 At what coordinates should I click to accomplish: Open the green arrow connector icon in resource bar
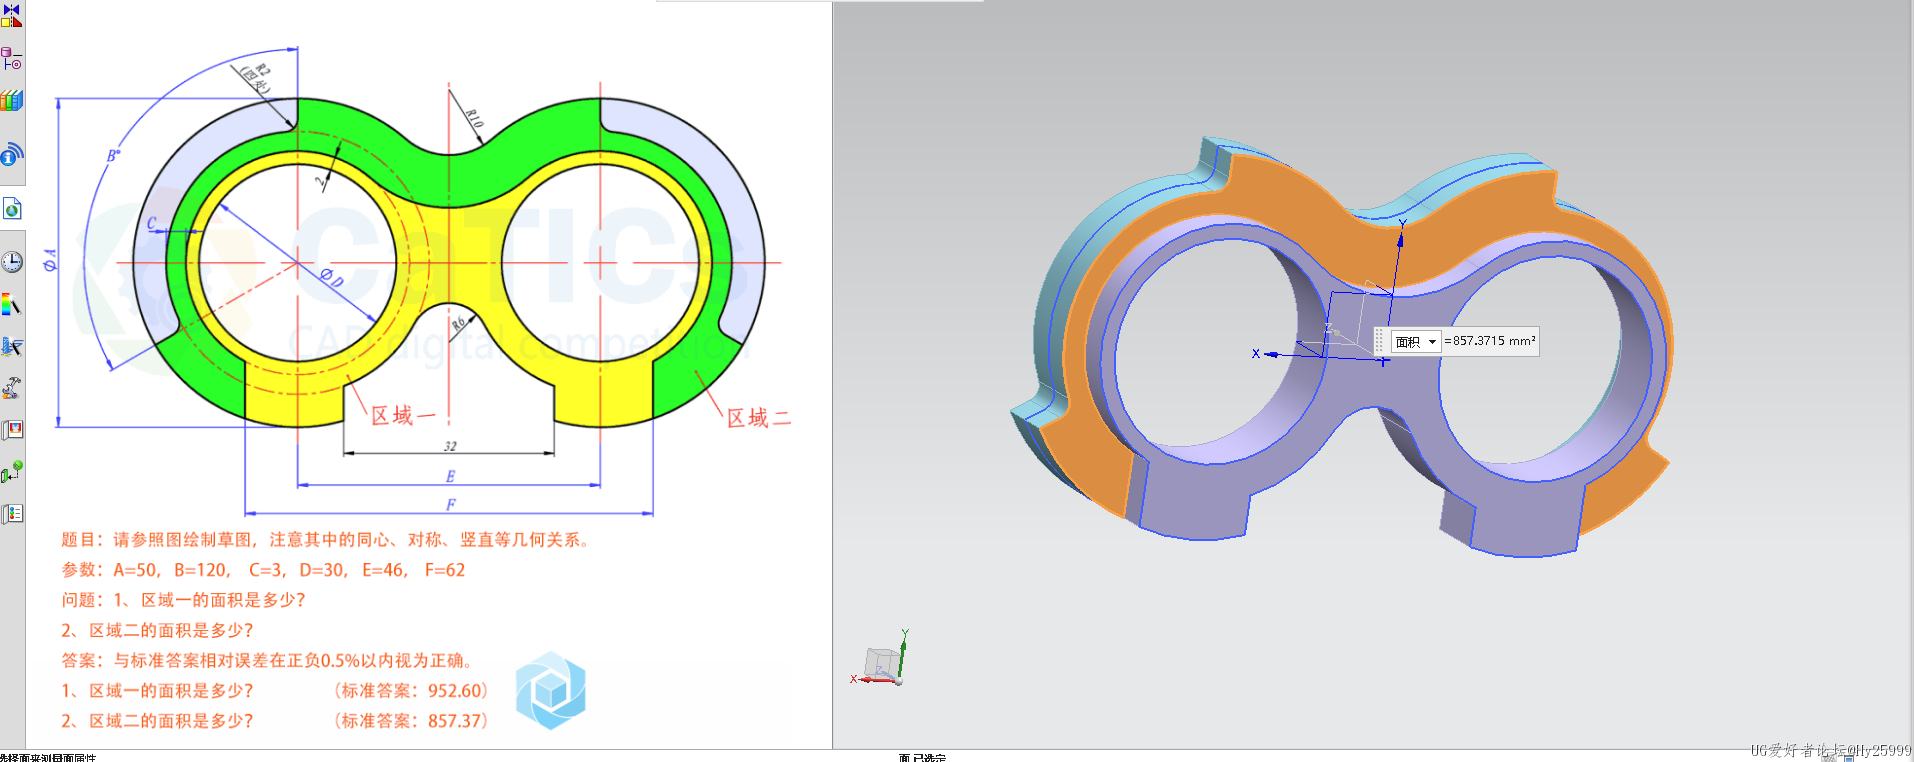coord(12,472)
